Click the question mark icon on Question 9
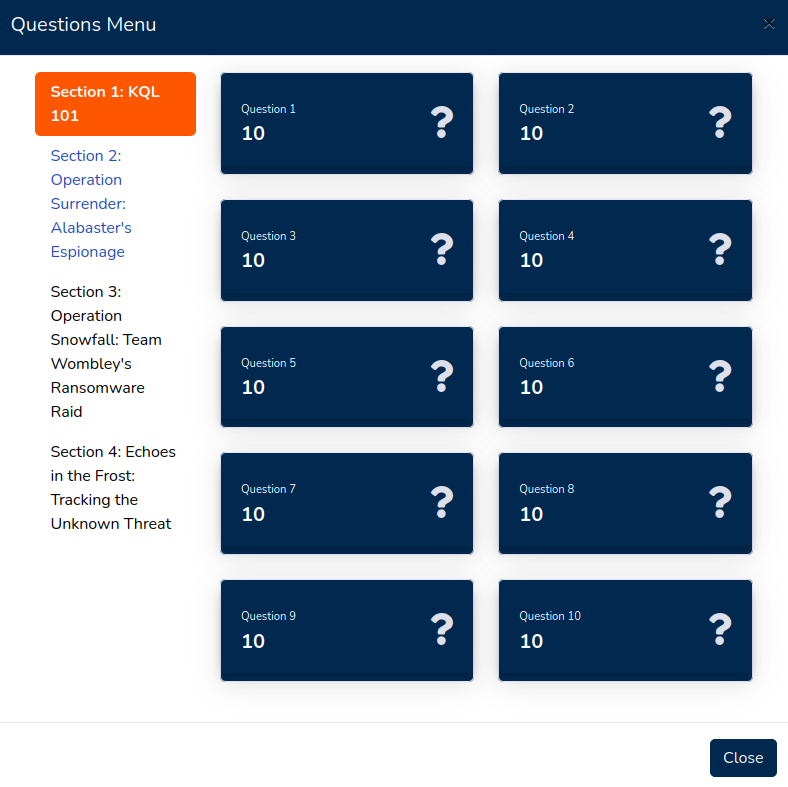The width and height of the screenshot is (788, 787). [442, 630]
